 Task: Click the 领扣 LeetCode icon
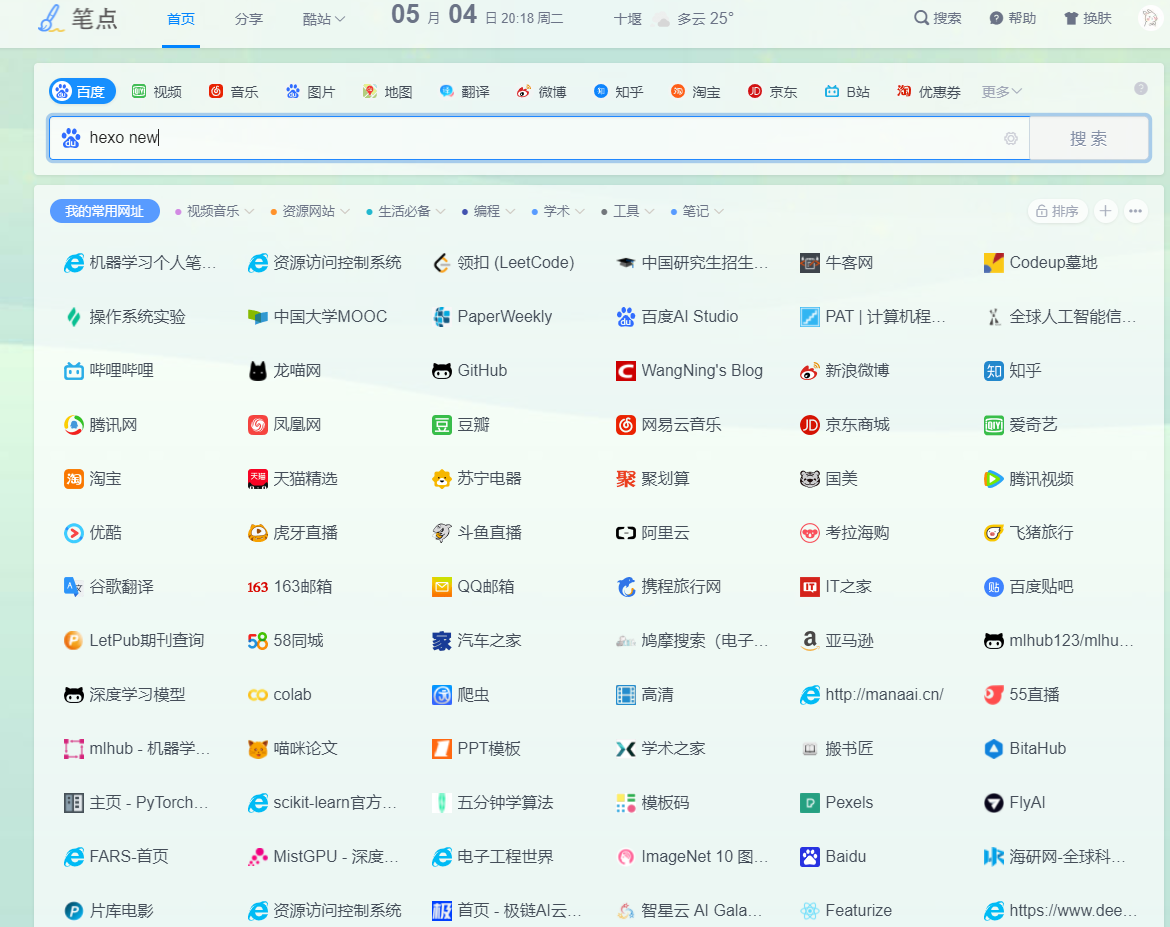click(442, 263)
